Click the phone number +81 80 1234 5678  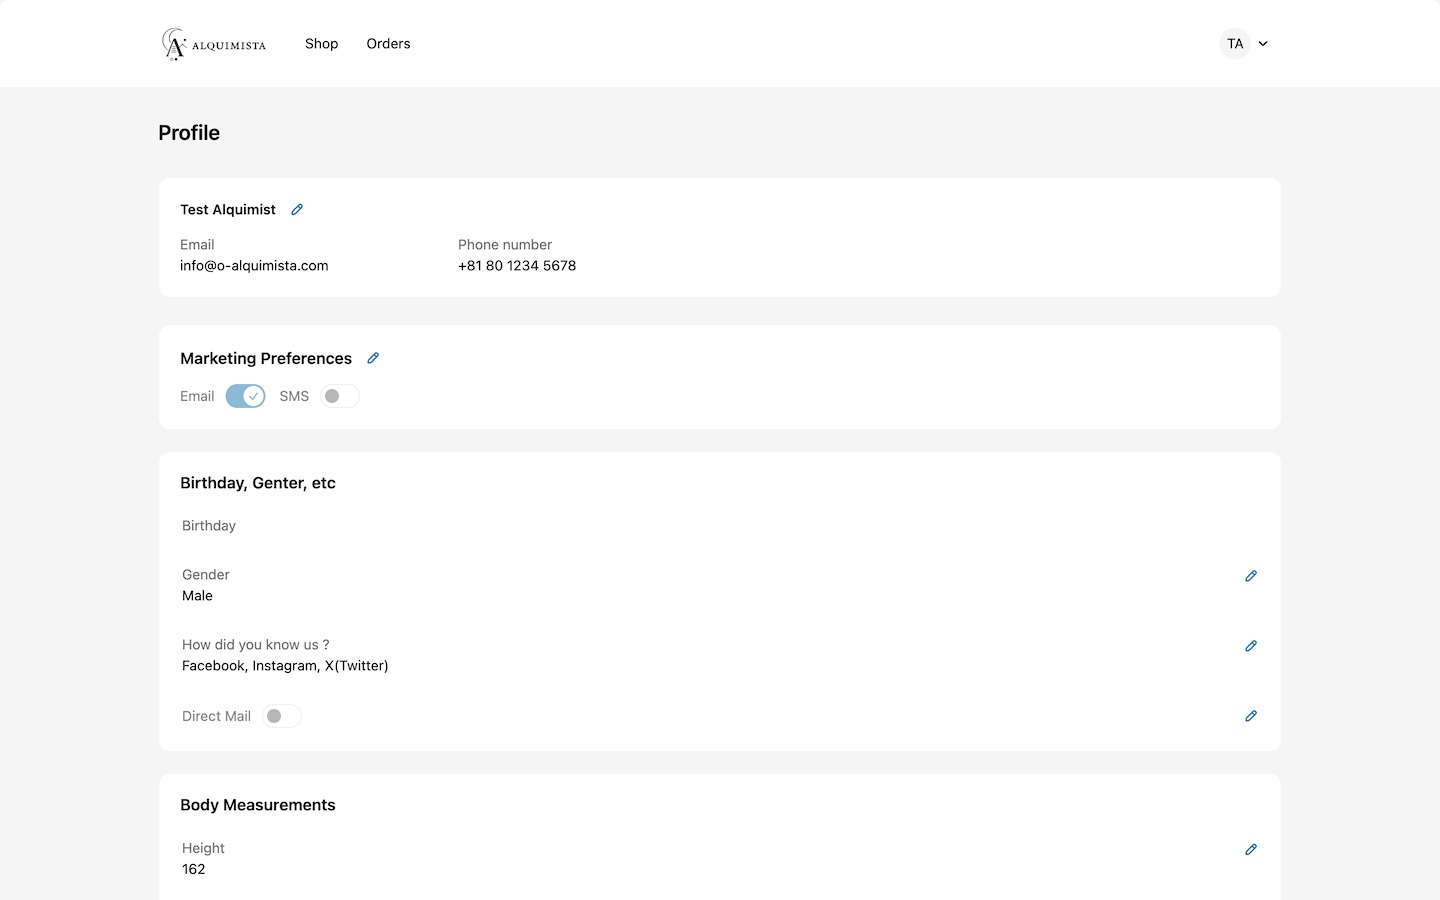(517, 266)
